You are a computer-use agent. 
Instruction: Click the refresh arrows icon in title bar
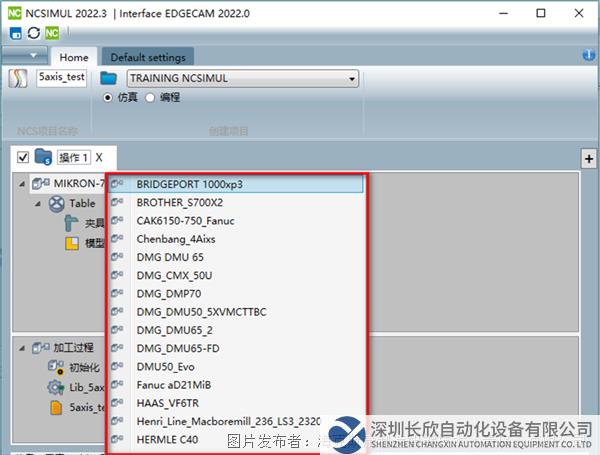pyautogui.click(x=34, y=34)
